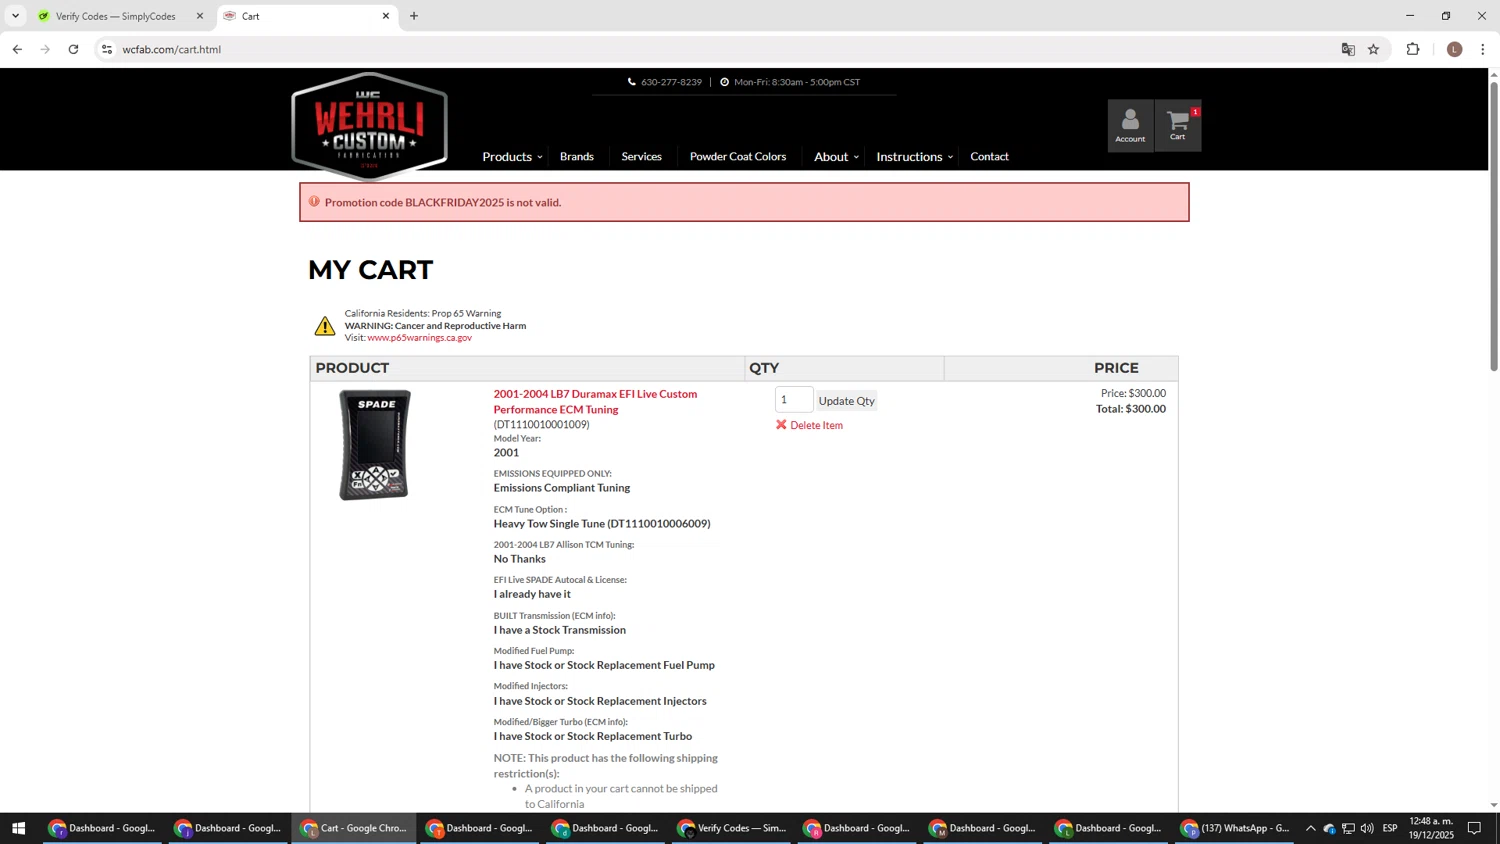Close the Verify Codes tab
Viewport: 1500px width, 844px height.
tap(199, 16)
